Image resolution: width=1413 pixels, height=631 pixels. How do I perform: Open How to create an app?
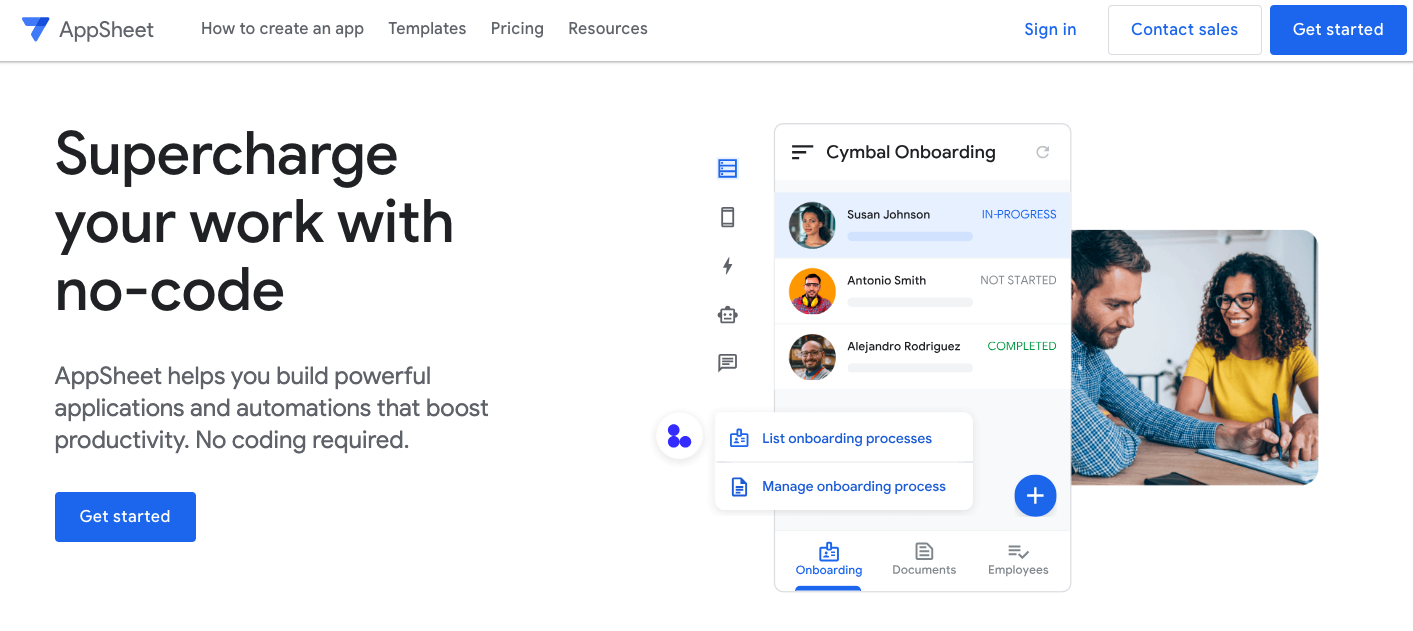282,29
